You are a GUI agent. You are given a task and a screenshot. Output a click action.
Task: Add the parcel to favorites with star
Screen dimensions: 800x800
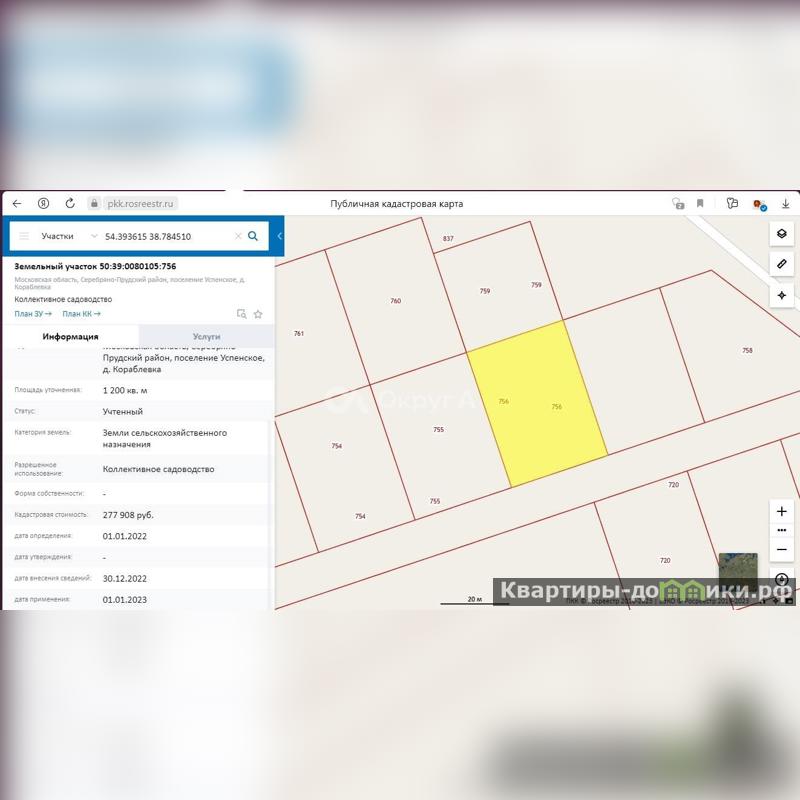[x=258, y=314]
